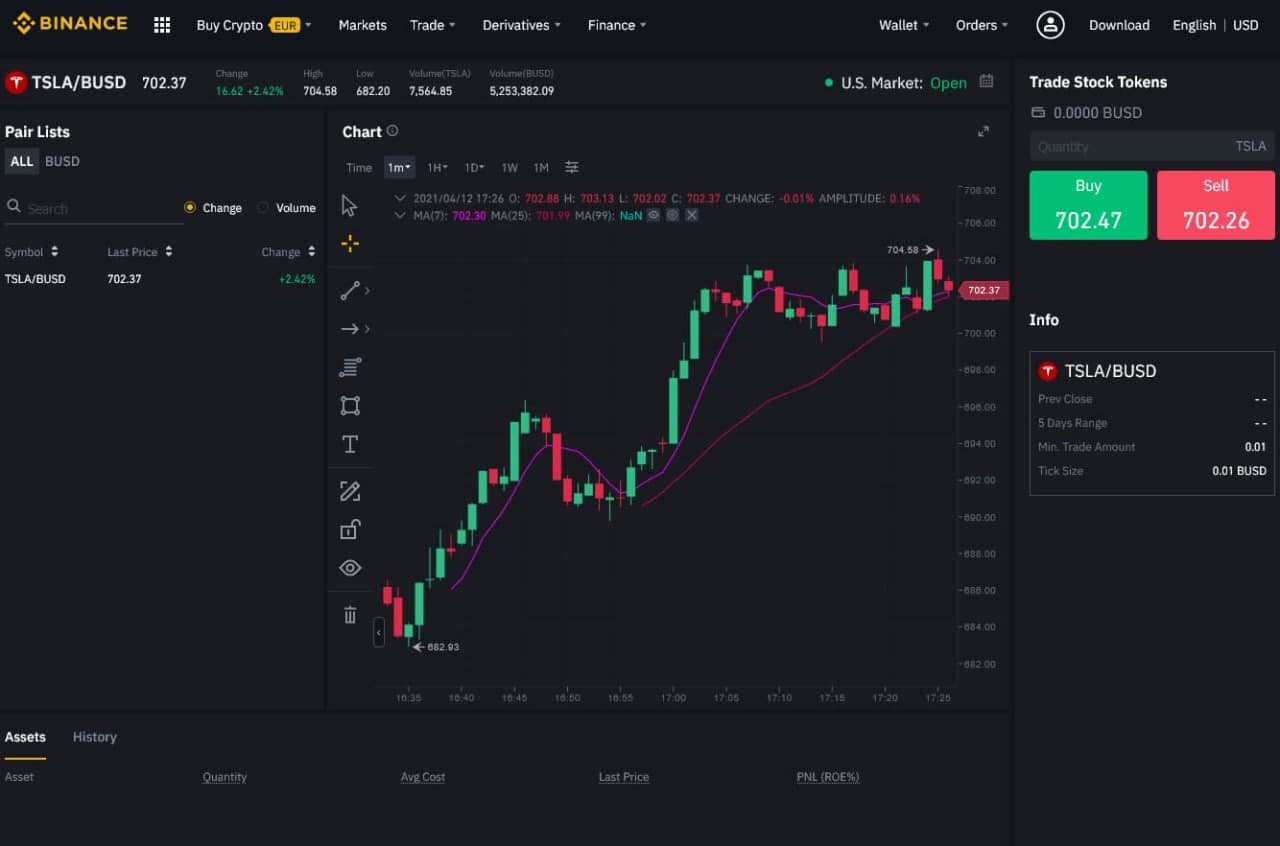Open chart display settings sliders icon
1280x846 pixels.
tap(571, 167)
